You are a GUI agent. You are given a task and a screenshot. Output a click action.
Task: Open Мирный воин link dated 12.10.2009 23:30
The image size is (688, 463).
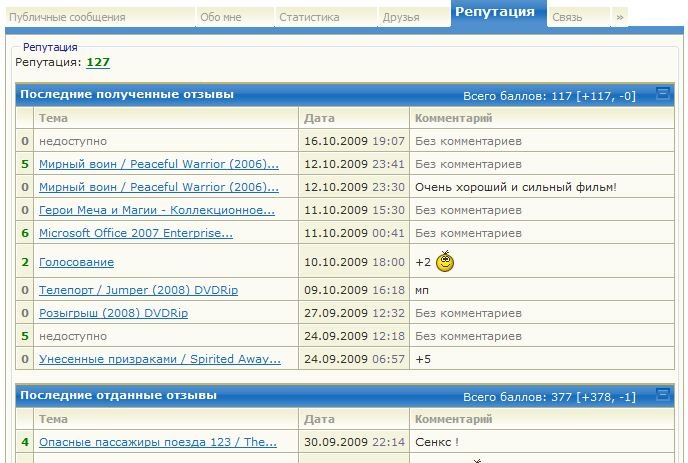tap(159, 187)
